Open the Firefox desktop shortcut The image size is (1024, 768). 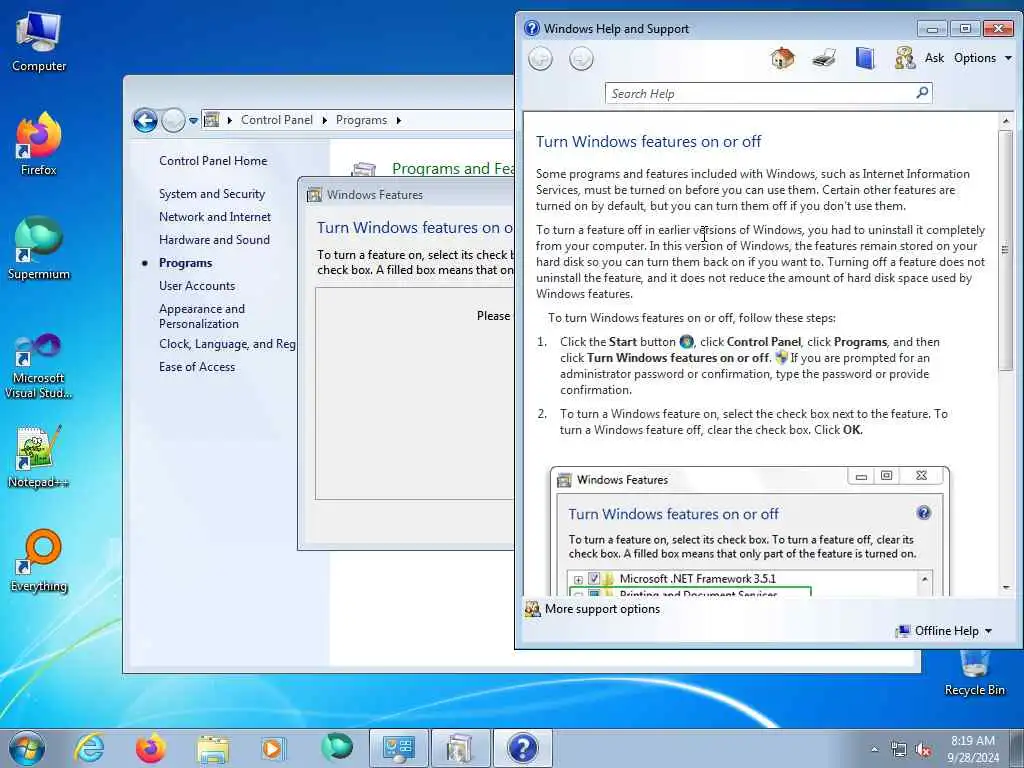(x=39, y=144)
